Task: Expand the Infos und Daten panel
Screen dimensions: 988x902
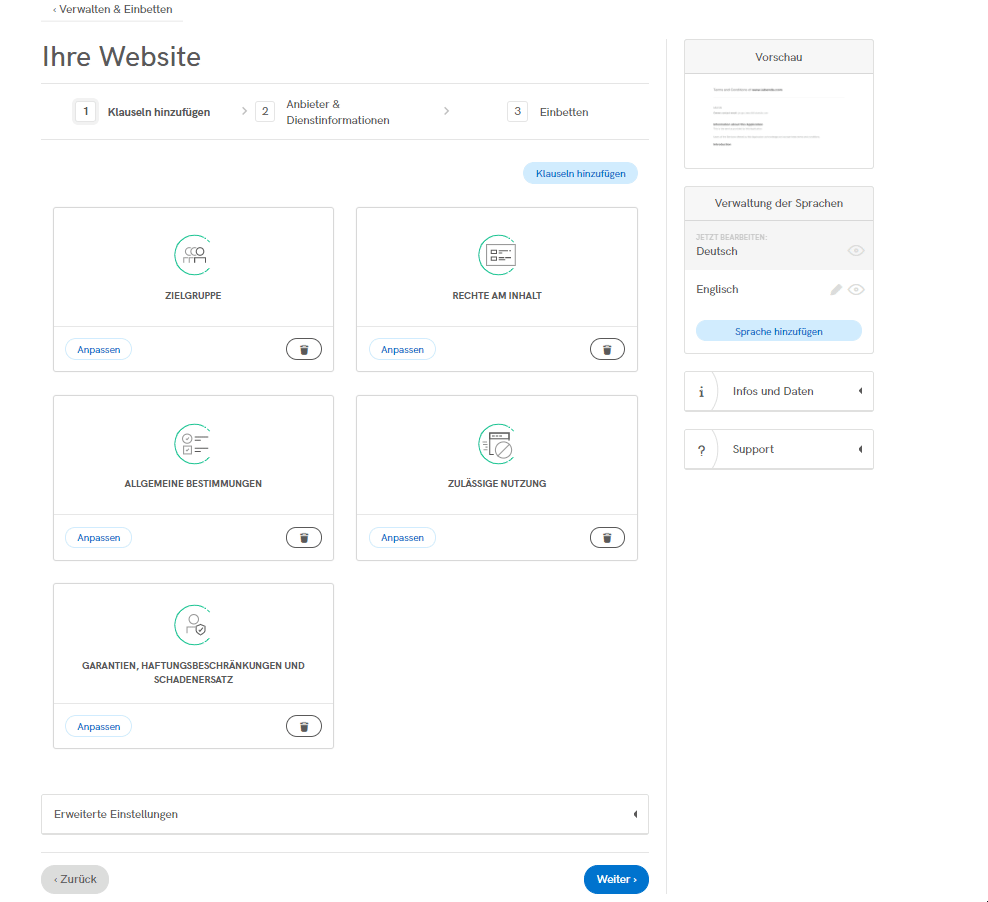Action: pos(778,391)
